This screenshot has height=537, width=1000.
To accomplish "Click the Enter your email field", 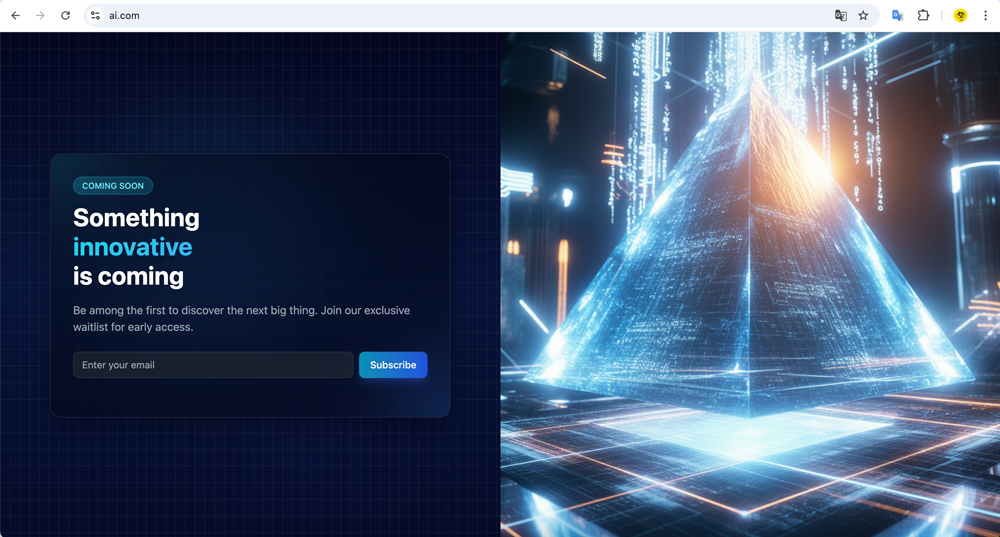I will tap(213, 365).
